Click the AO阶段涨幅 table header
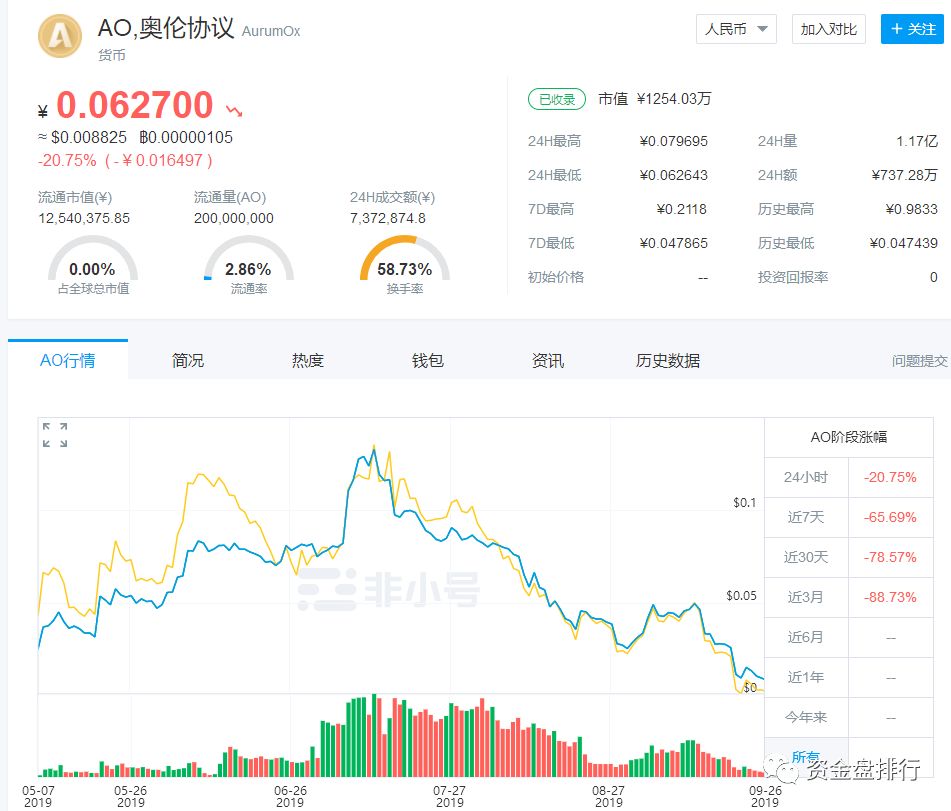Viewport: 951px width, 811px height. click(849, 437)
